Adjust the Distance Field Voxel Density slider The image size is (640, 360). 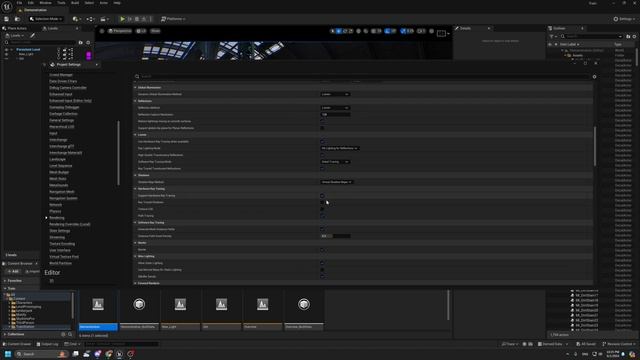pos(335,236)
